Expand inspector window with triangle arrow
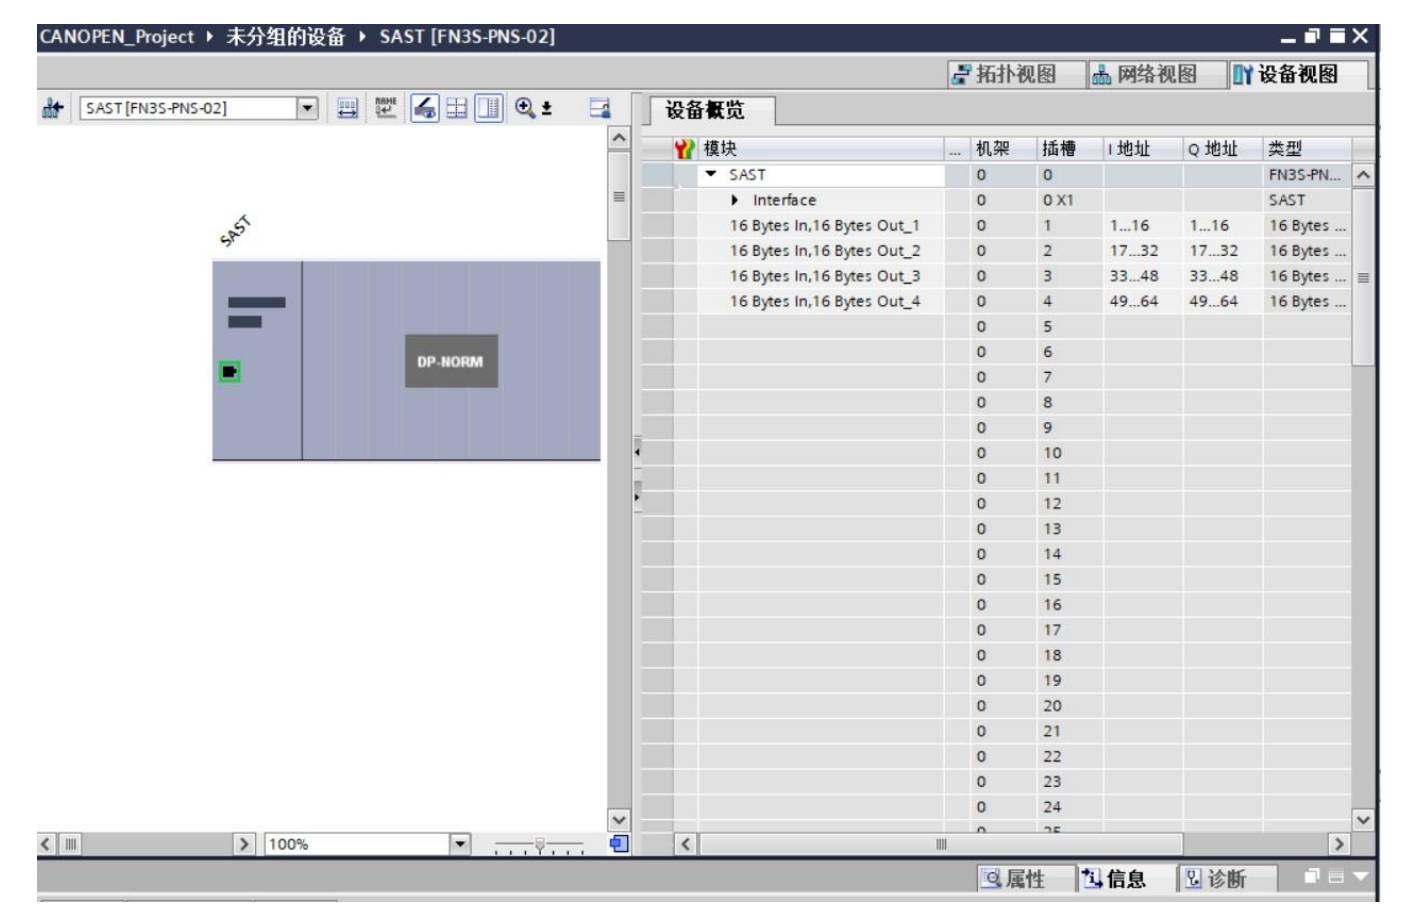The height and width of the screenshot is (918, 1404). [1360, 876]
